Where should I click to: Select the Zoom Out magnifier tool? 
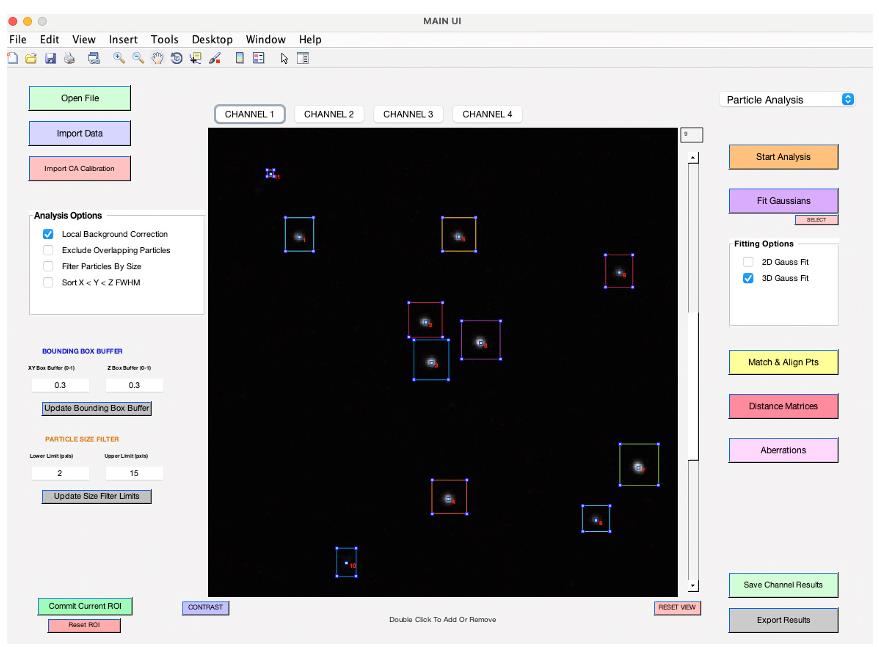(138, 58)
